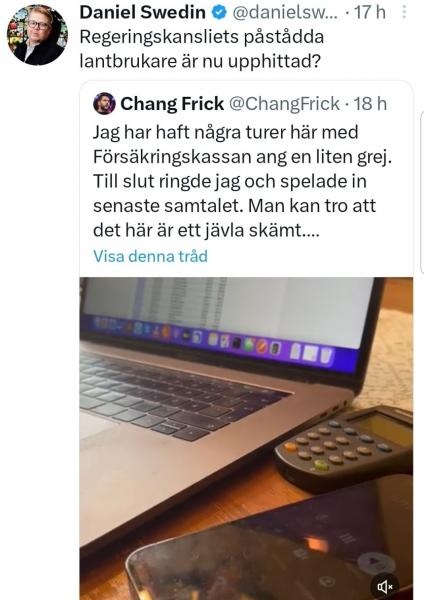
Task: Click the @ChangFrick handle
Action: click(x=284, y=104)
